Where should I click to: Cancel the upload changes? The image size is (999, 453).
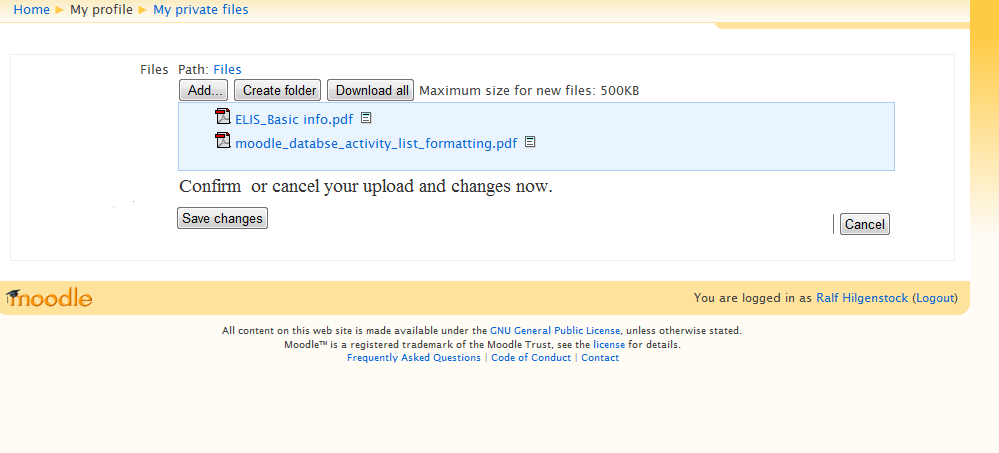pyautogui.click(x=865, y=224)
